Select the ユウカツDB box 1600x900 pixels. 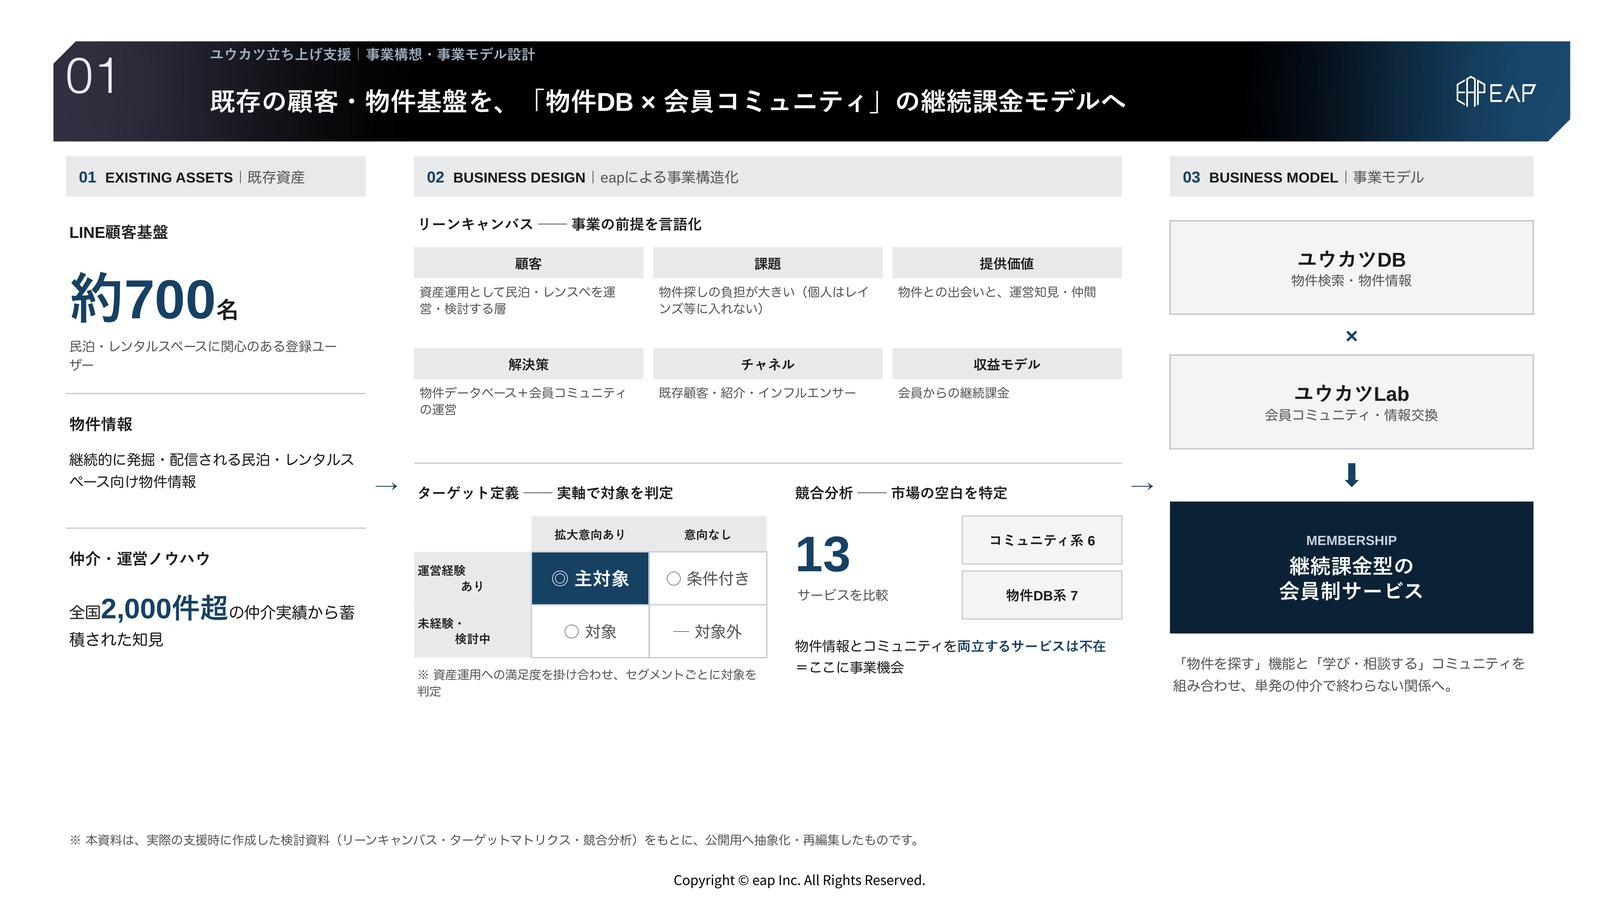tap(1351, 268)
